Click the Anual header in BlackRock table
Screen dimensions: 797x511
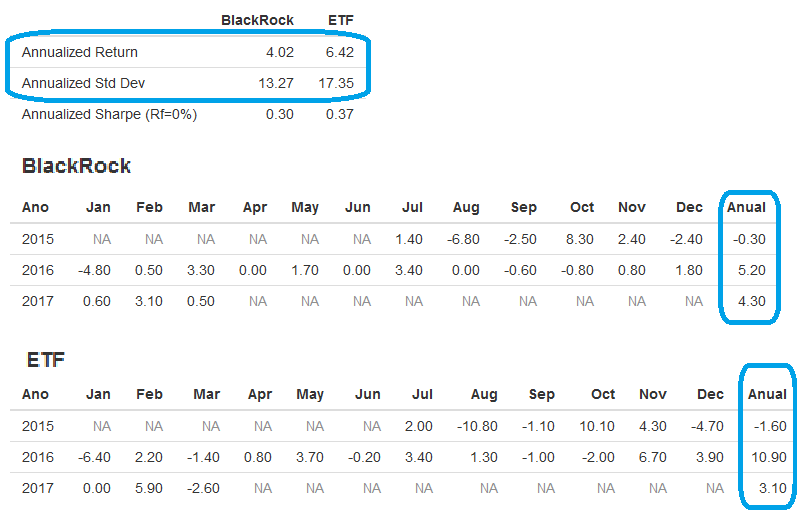(746, 207)
